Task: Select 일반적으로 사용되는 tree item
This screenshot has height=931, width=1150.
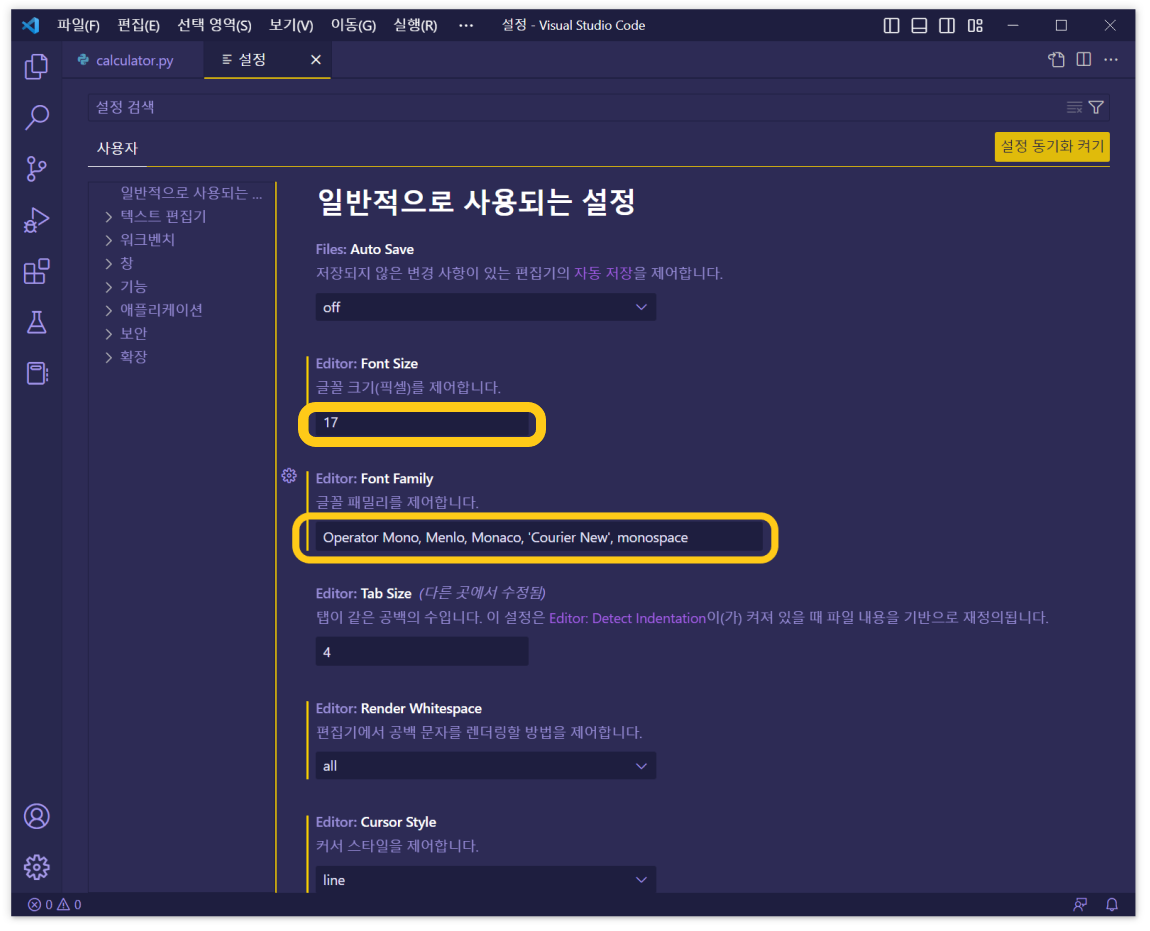Action: 191,193
